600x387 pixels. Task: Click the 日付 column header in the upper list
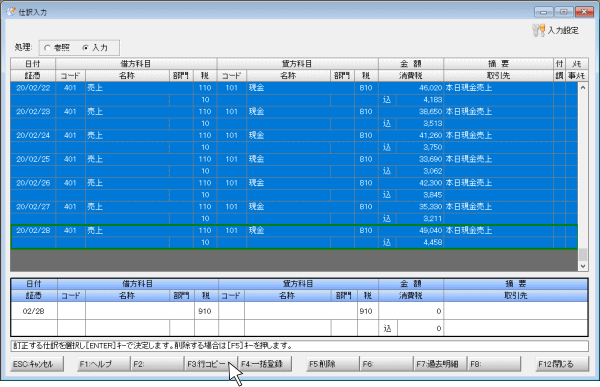coord(33,64)
